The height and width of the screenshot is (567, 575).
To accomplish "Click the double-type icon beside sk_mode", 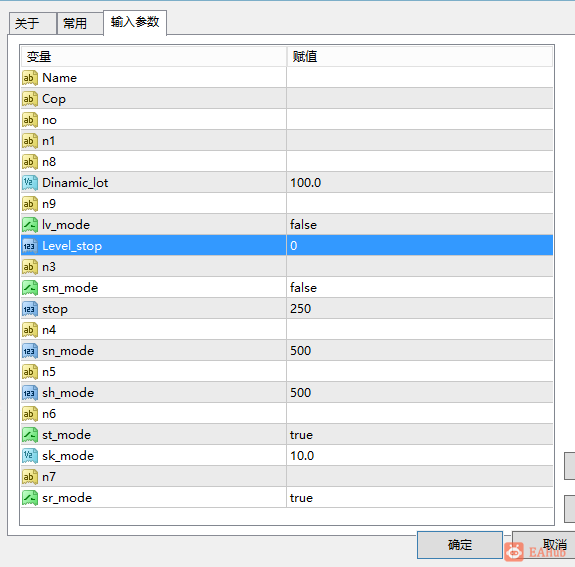I will (30, 456).
